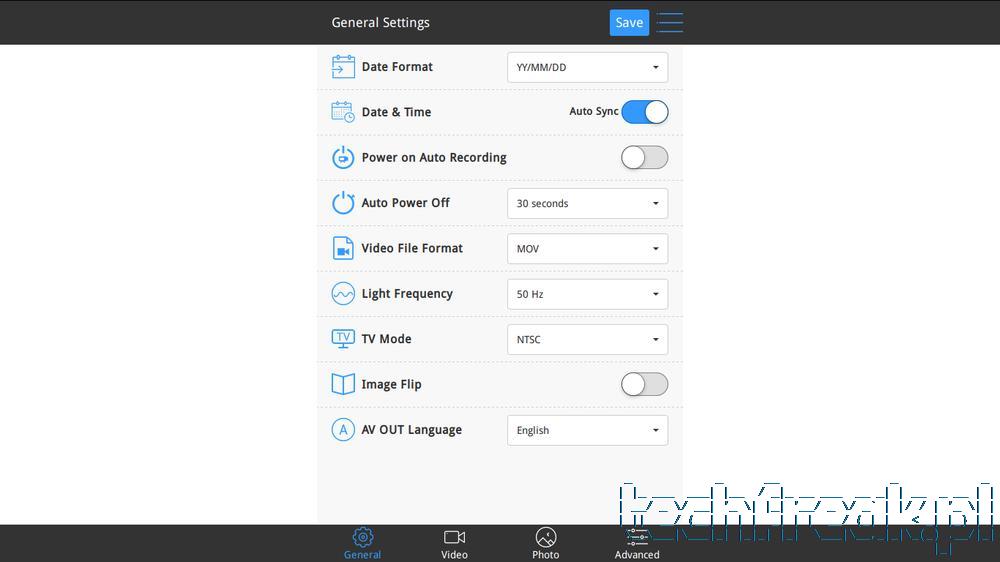Open Light Frequency dropdown showing 50 Hz
The height and width of the screenshot is (562, 1000).
(587, 294)
